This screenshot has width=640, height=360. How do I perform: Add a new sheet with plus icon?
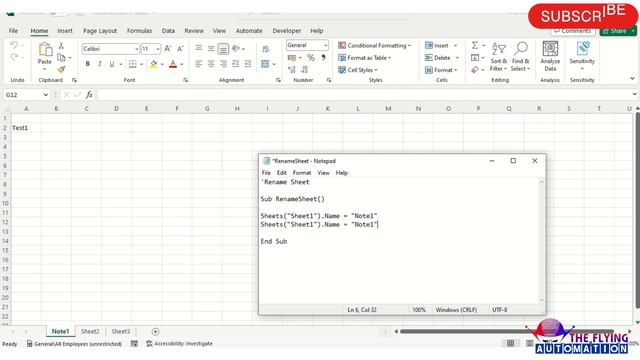click(x=156, y=331)
